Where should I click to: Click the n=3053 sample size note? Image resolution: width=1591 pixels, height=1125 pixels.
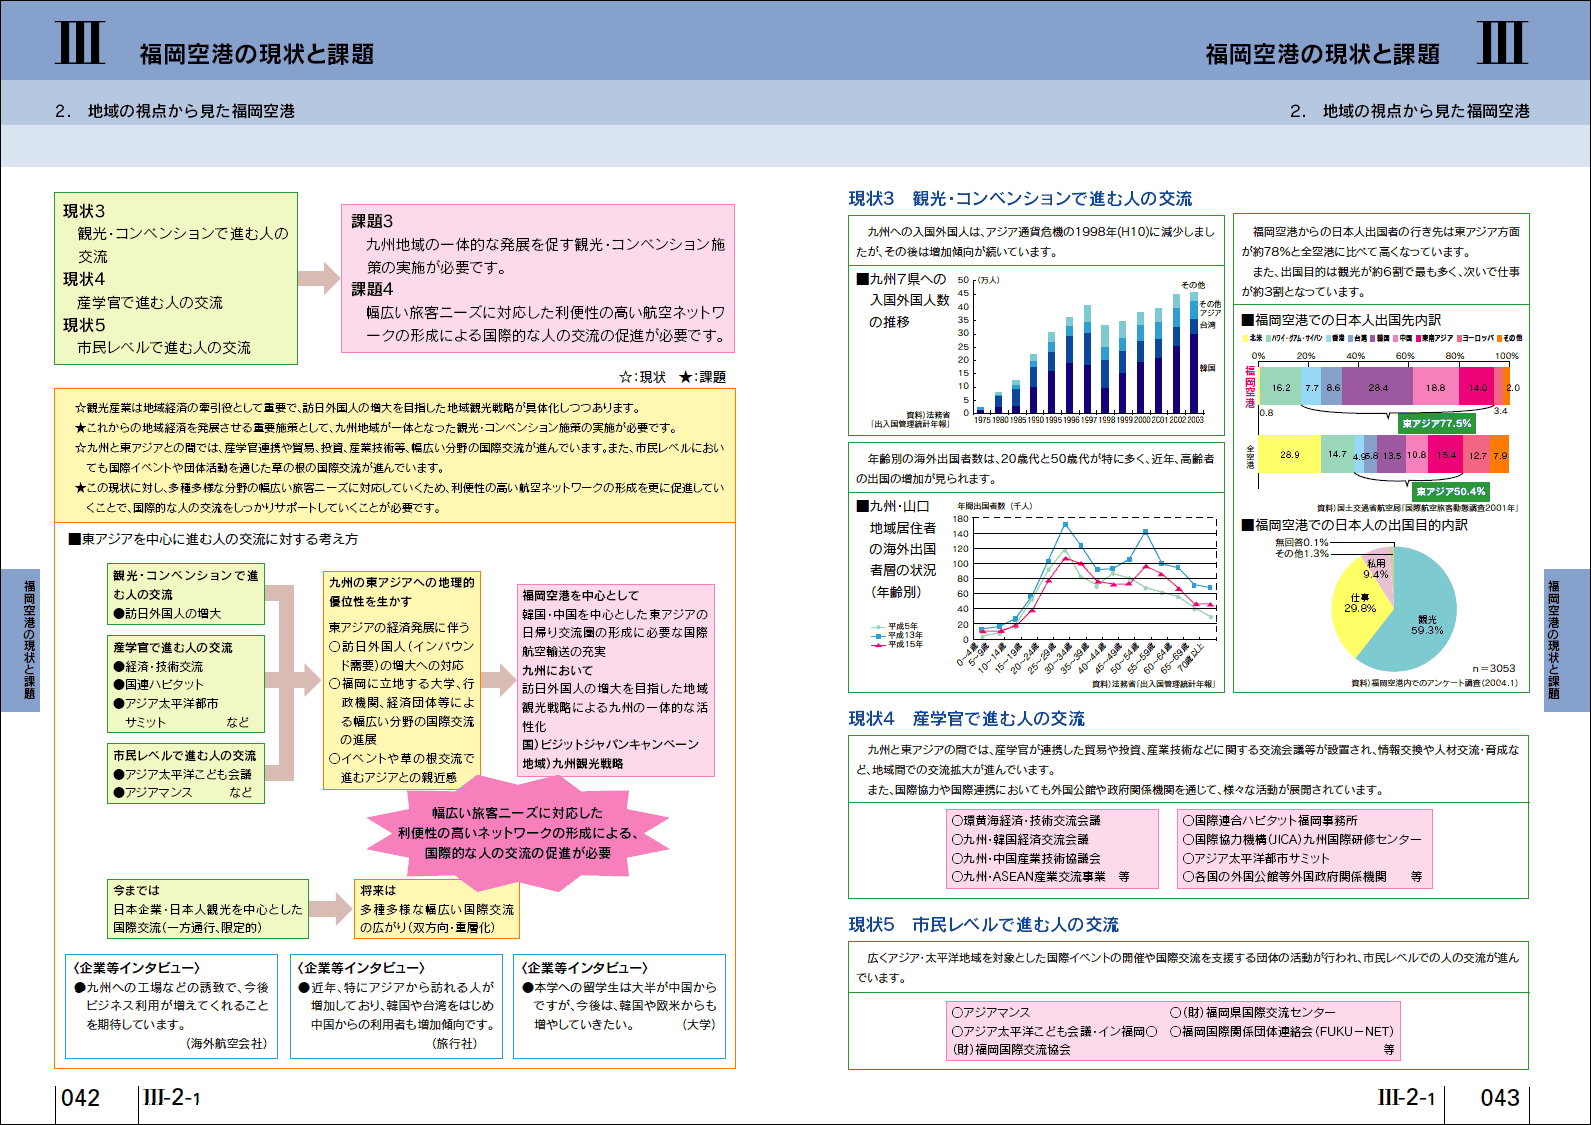[x=1493, y=668]
